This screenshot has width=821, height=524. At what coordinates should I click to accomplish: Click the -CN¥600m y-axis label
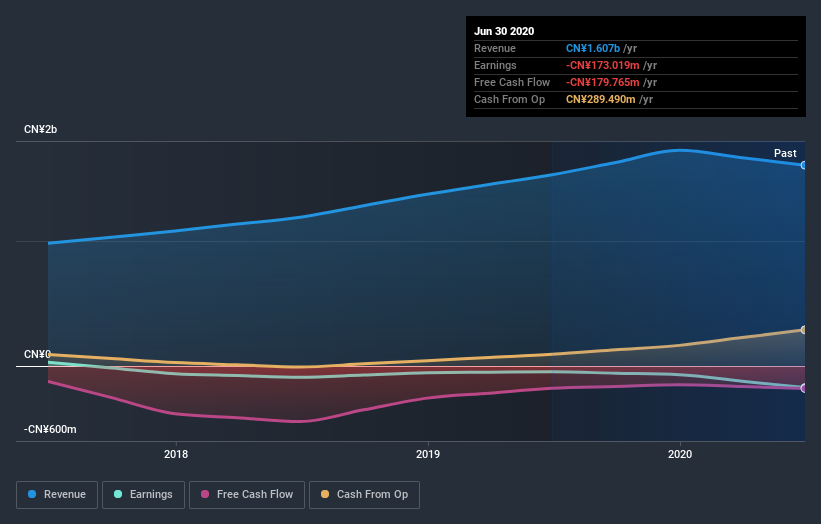(50, 429)
